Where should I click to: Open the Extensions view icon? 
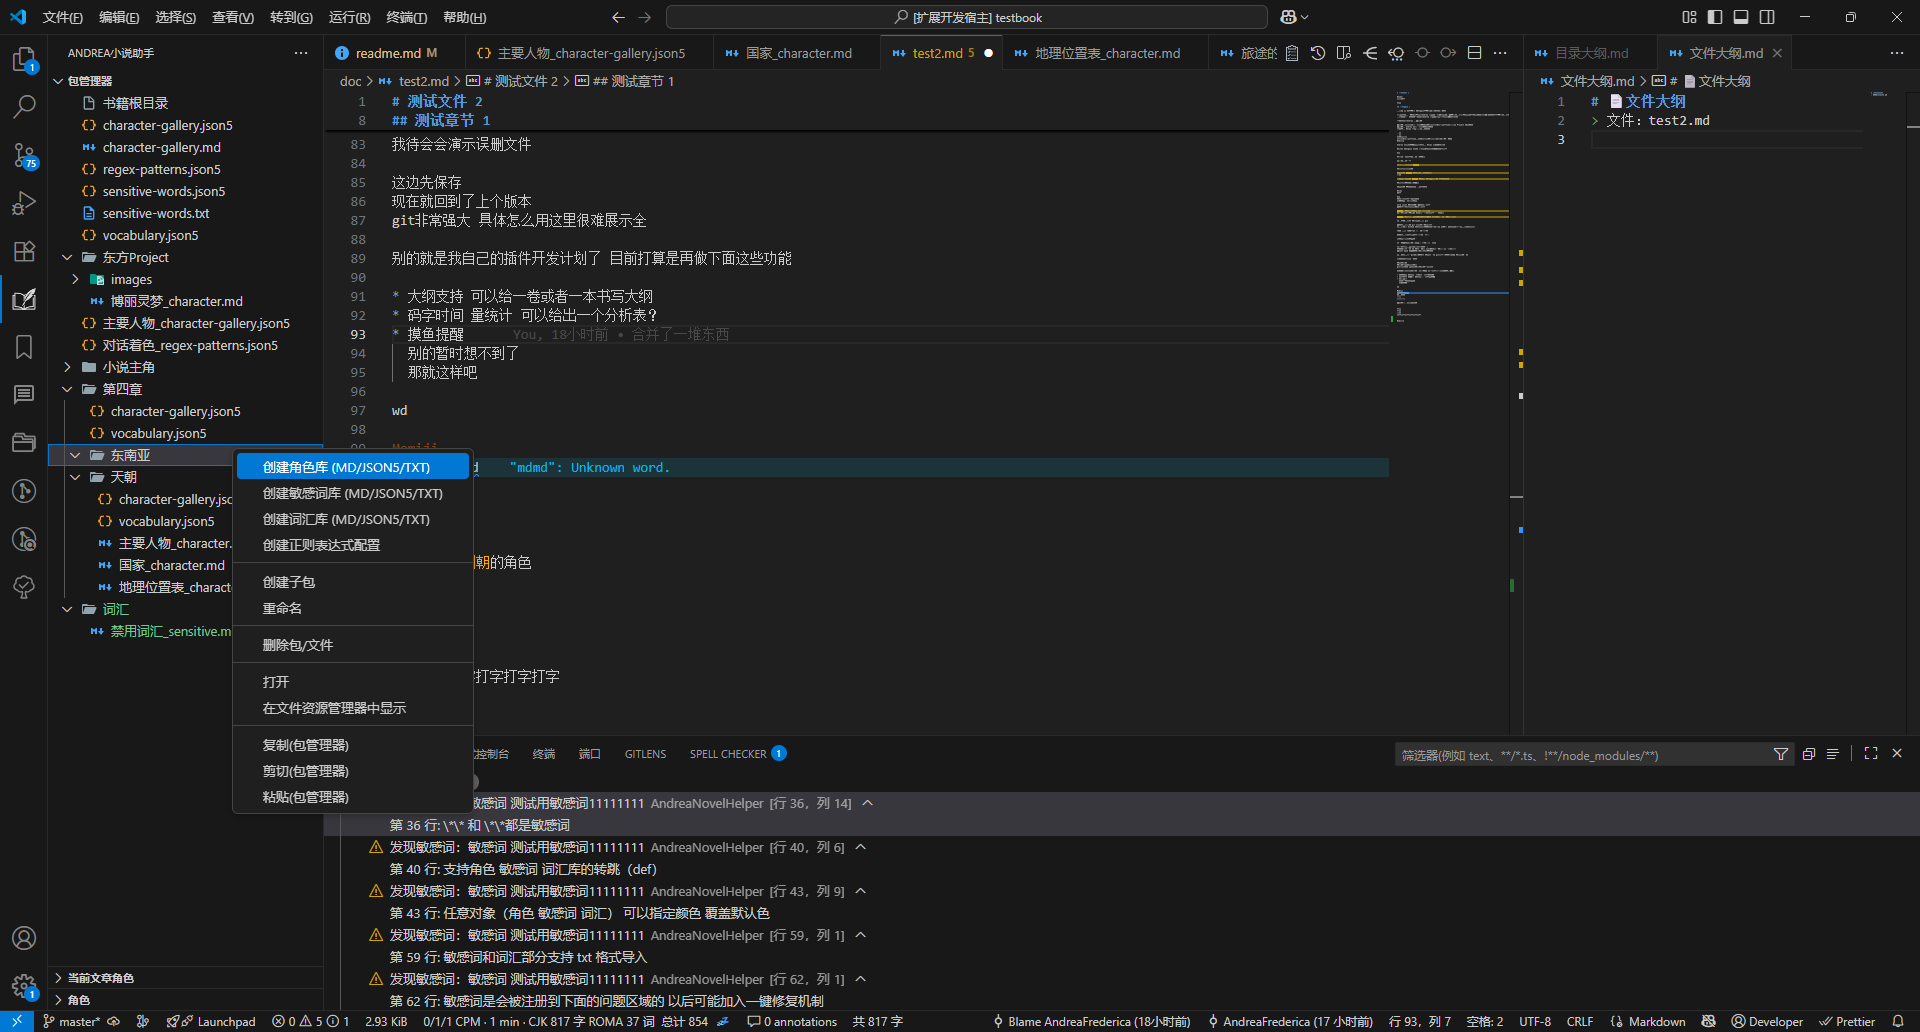[x=24, y=251]
